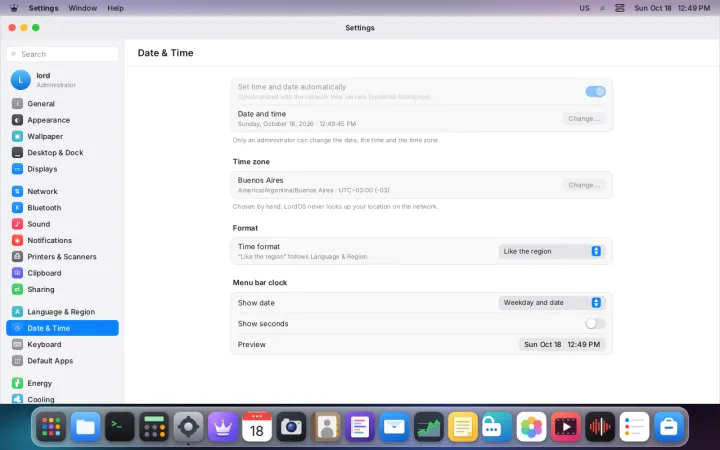The image size is (720, 450).
Task: Open the Time format dropdown
Action: [551, 251]
